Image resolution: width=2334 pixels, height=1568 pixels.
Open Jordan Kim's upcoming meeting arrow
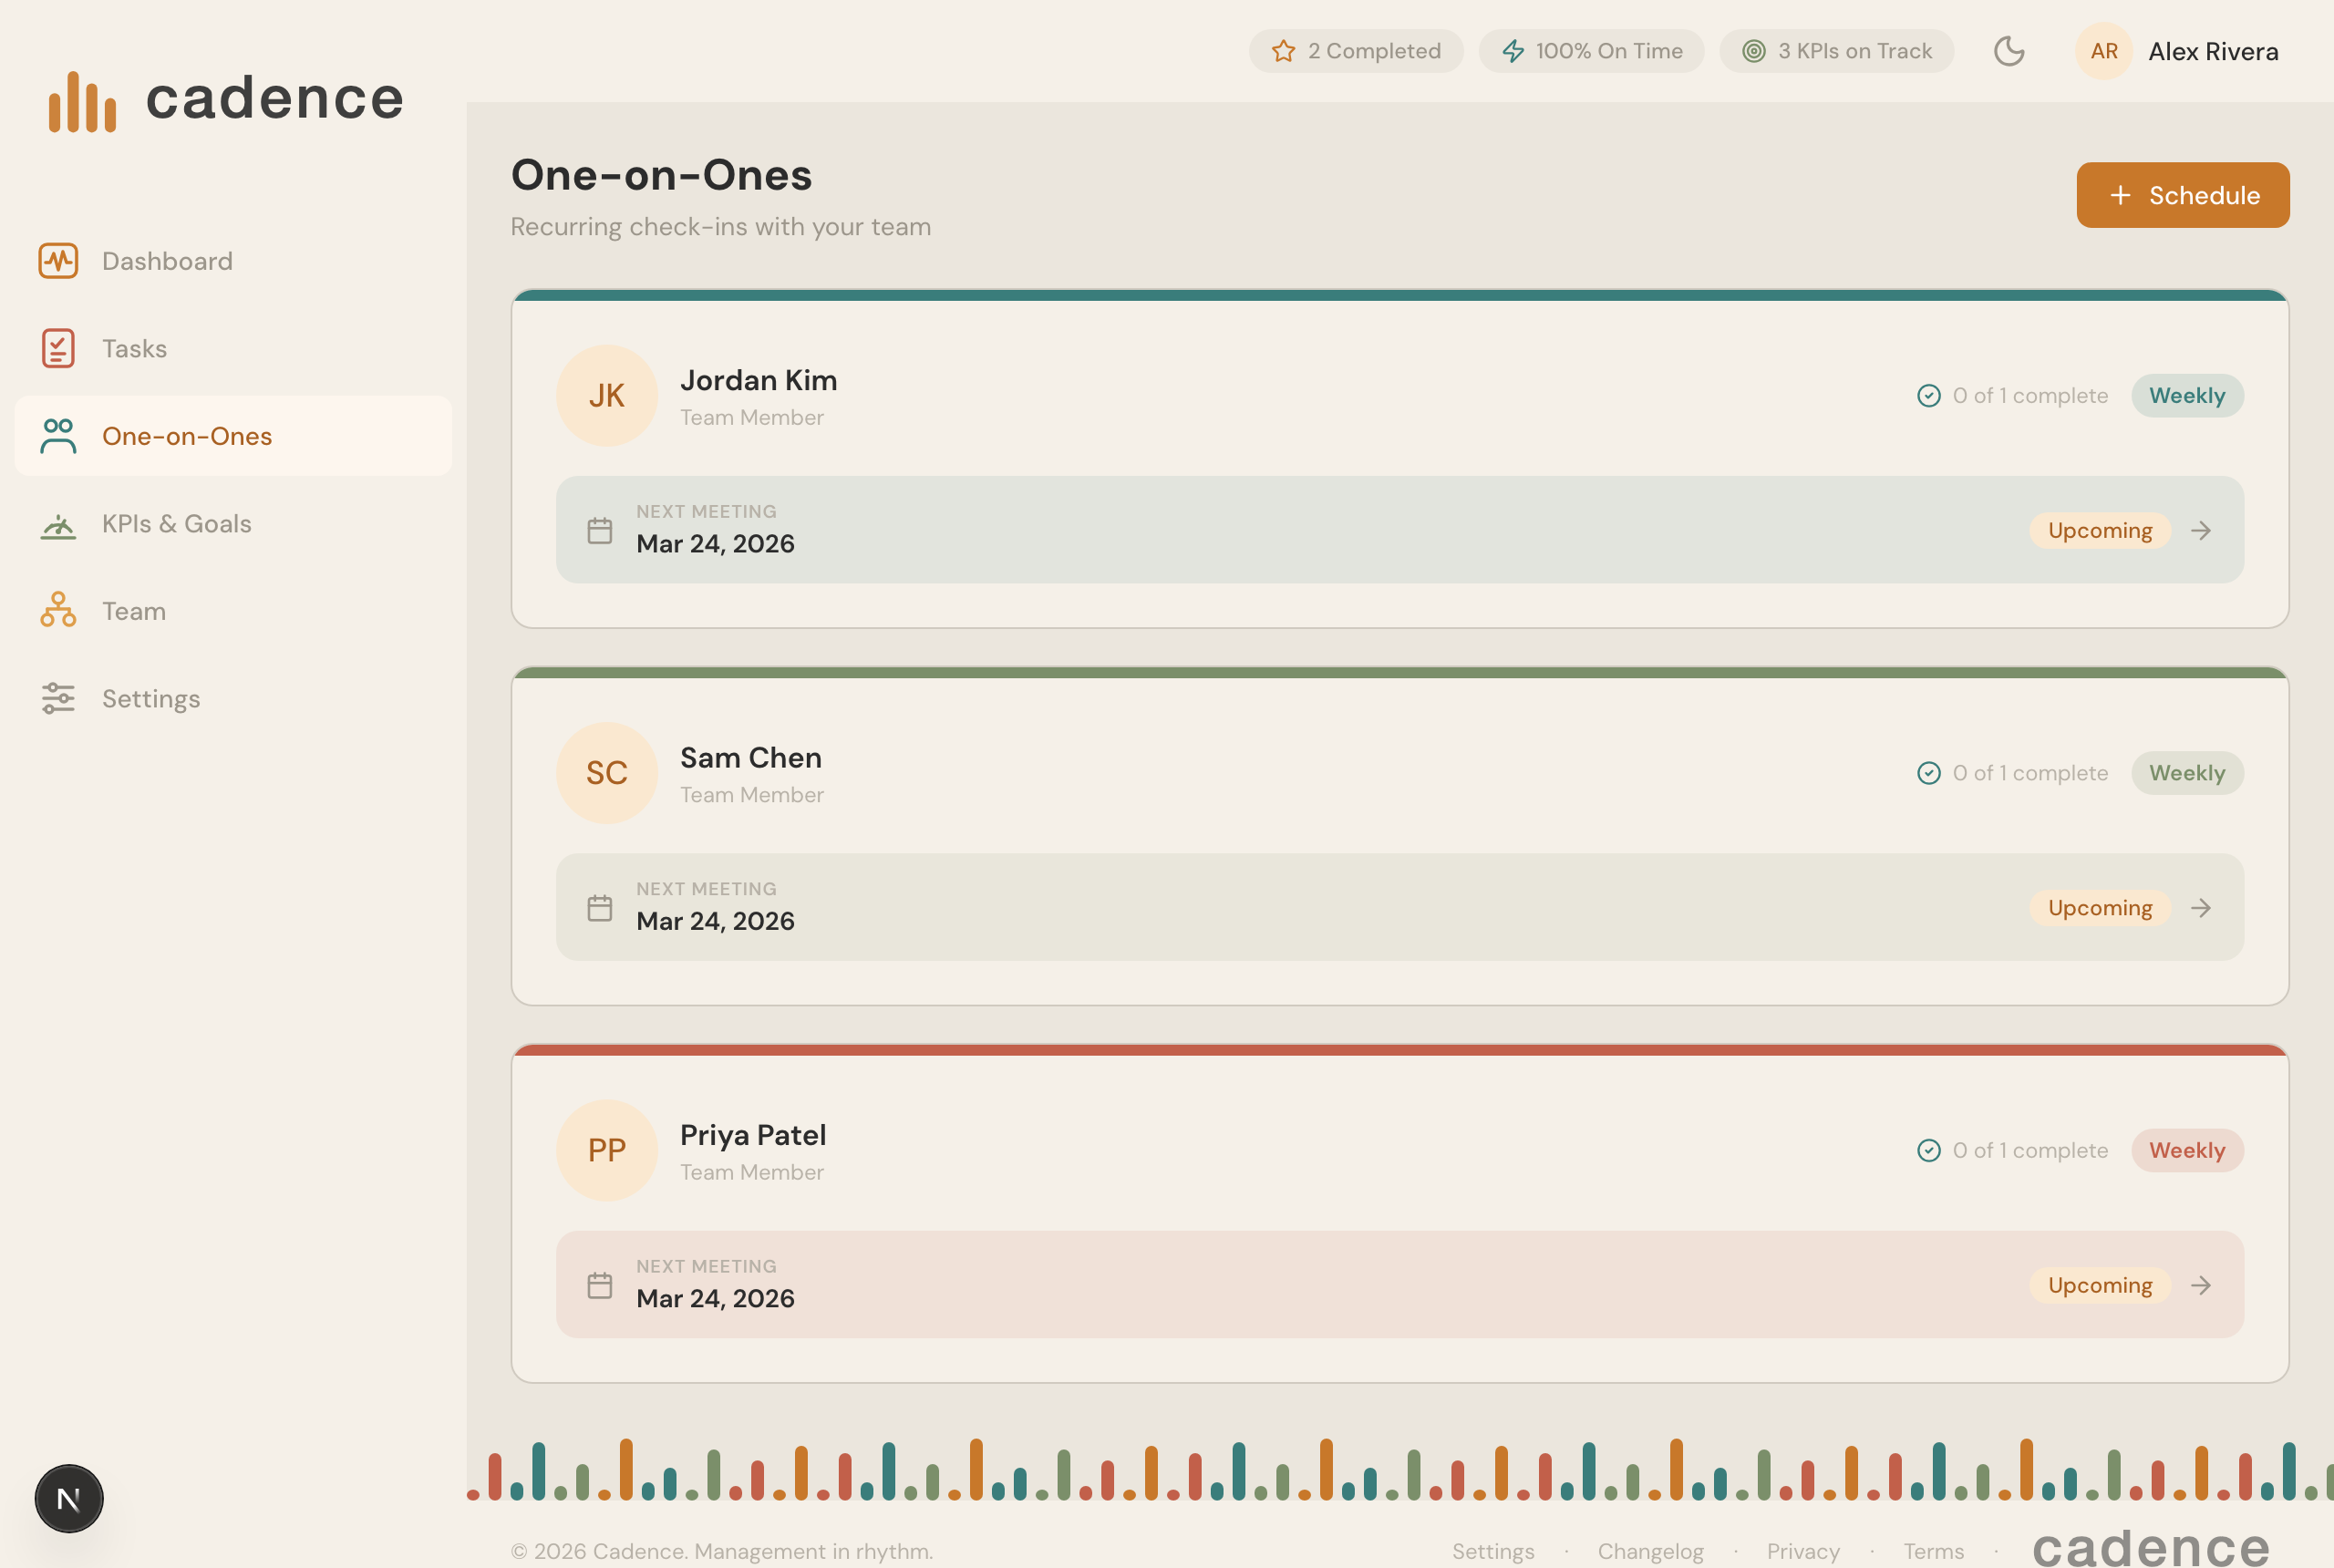(x=2200, y=530)
